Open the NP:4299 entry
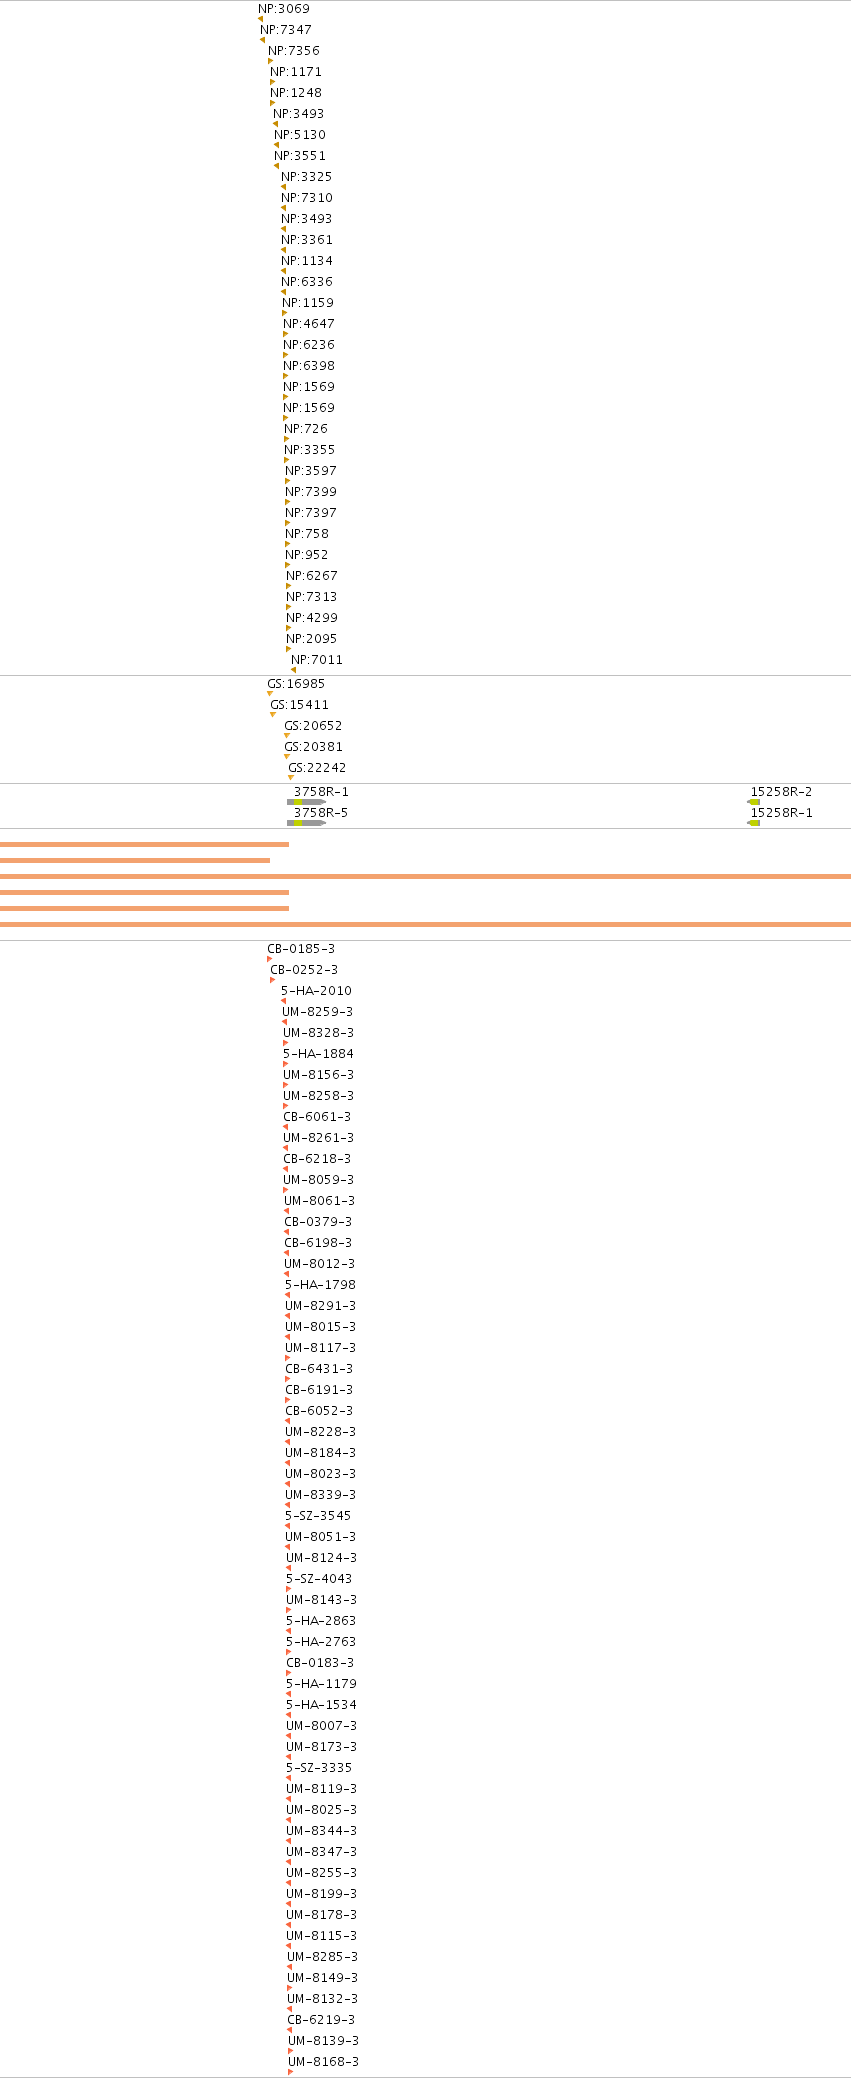 (x=312, y=618)
